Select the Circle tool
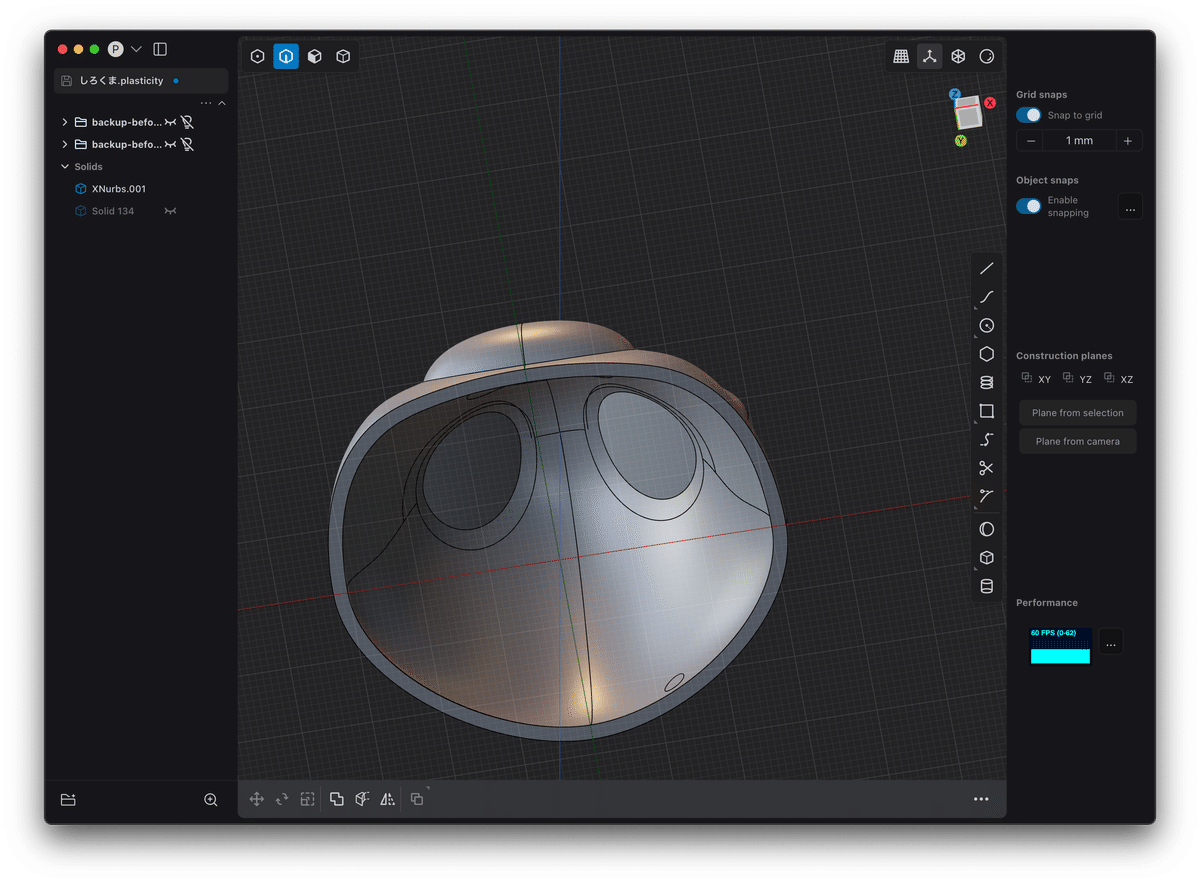The height and width of the screenshot is (883, 1200). click(987, 325)
